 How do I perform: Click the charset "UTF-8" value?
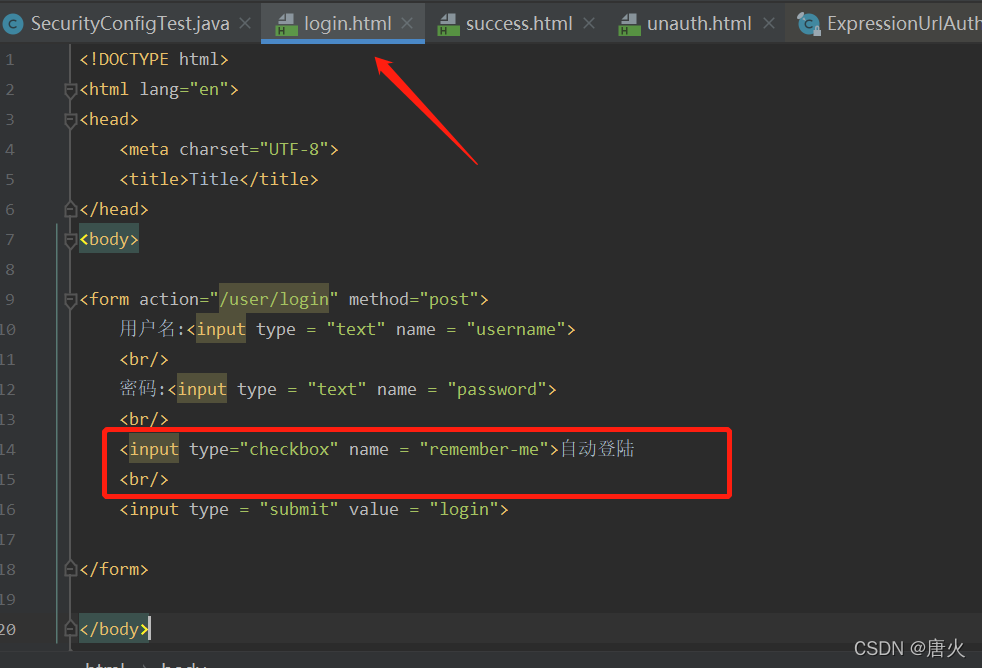[x=294, y=150]
